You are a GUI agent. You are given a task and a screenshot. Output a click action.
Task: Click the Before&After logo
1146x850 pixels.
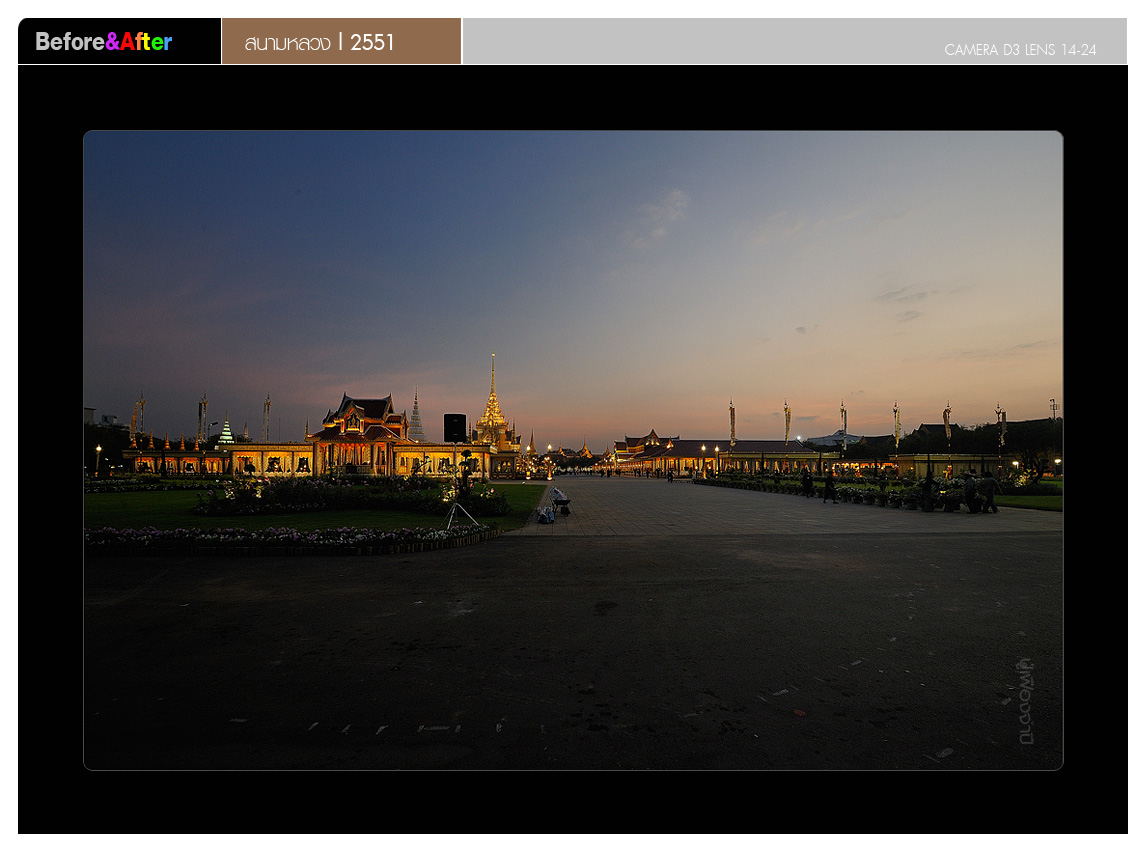[104, 42]
